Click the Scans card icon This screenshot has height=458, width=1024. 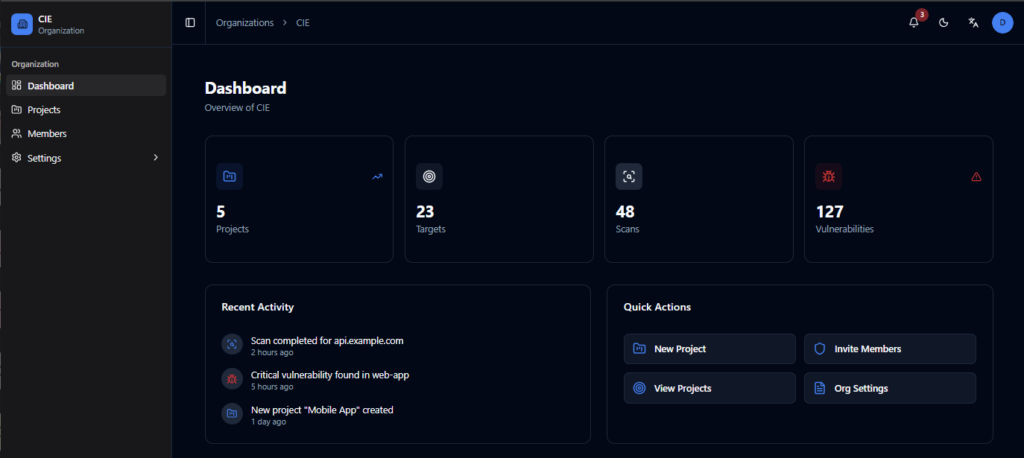coord(629,177)
